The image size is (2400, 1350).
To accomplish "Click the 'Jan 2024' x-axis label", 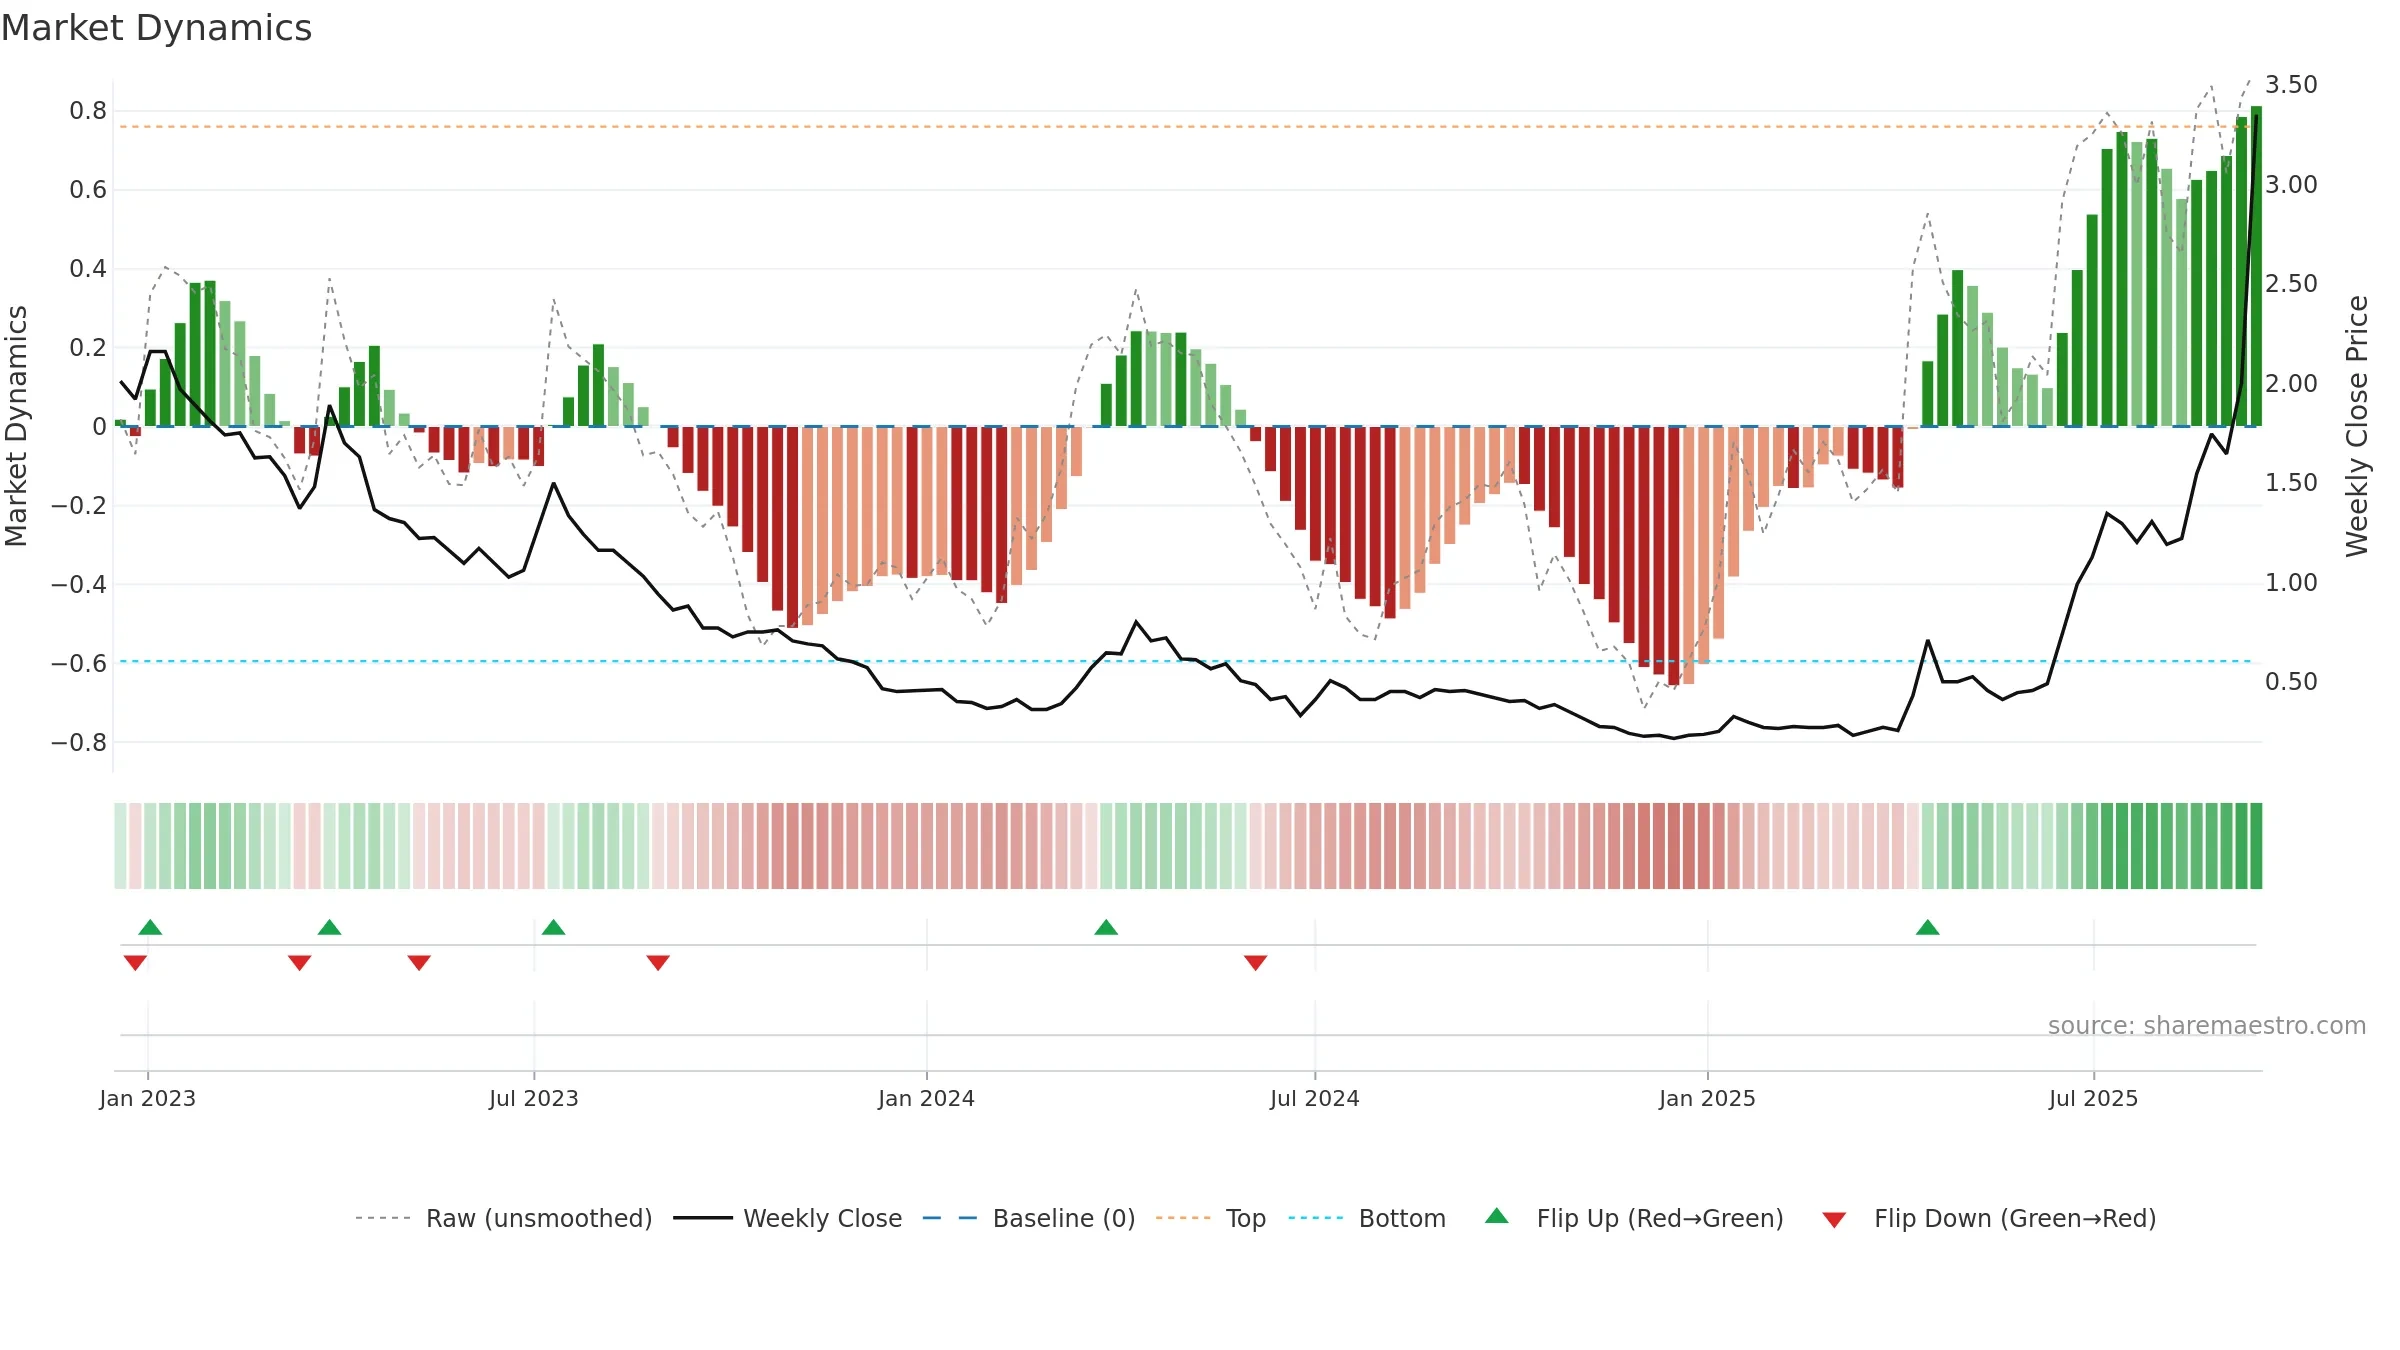I will tap(927, 1098).
